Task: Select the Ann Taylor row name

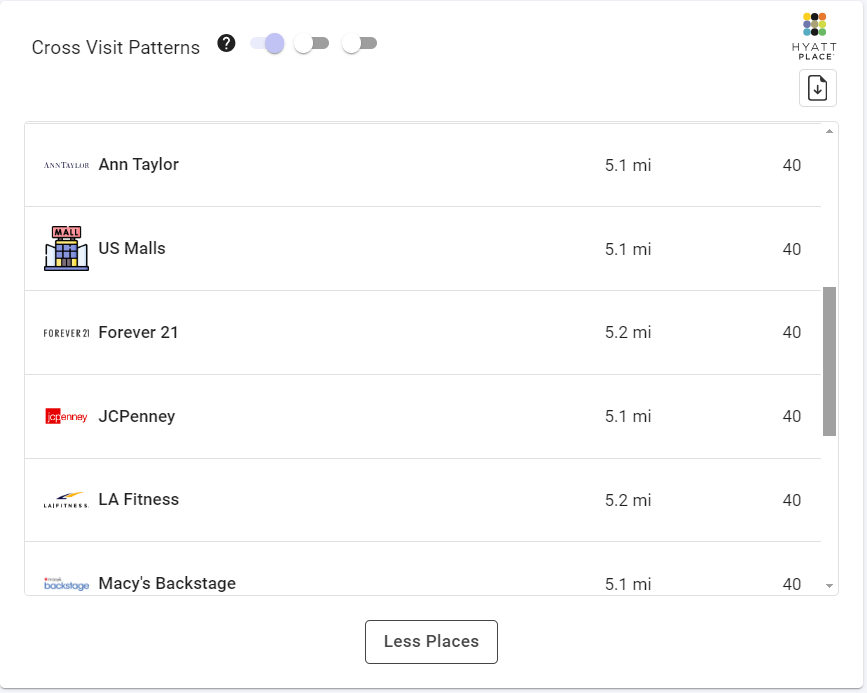Action: point(138,164)
